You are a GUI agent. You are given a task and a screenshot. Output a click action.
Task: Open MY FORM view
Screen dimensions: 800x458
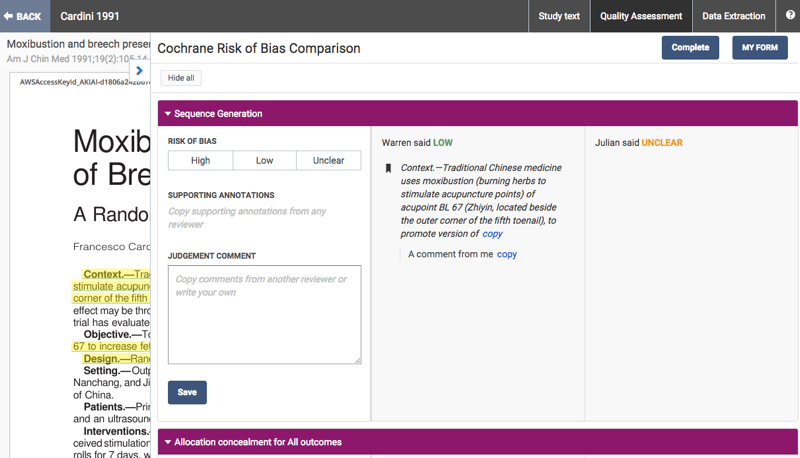pyautogui.click(x=759, y=47)
